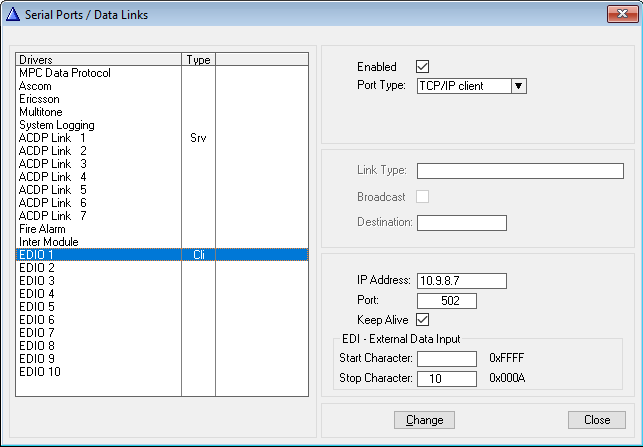Click the 0xFFFF hex value
This screenshot has width=643, height=447.
506,358
